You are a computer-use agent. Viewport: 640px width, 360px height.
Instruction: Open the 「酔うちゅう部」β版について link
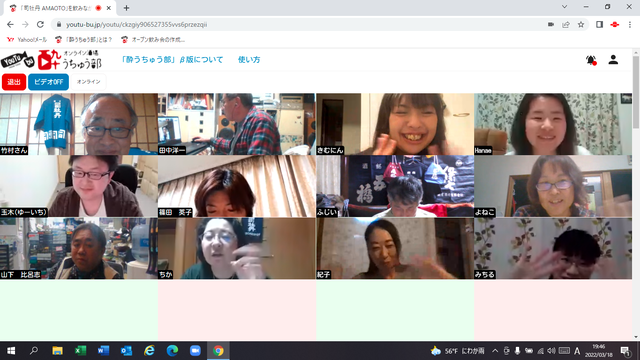coord(172,60)
